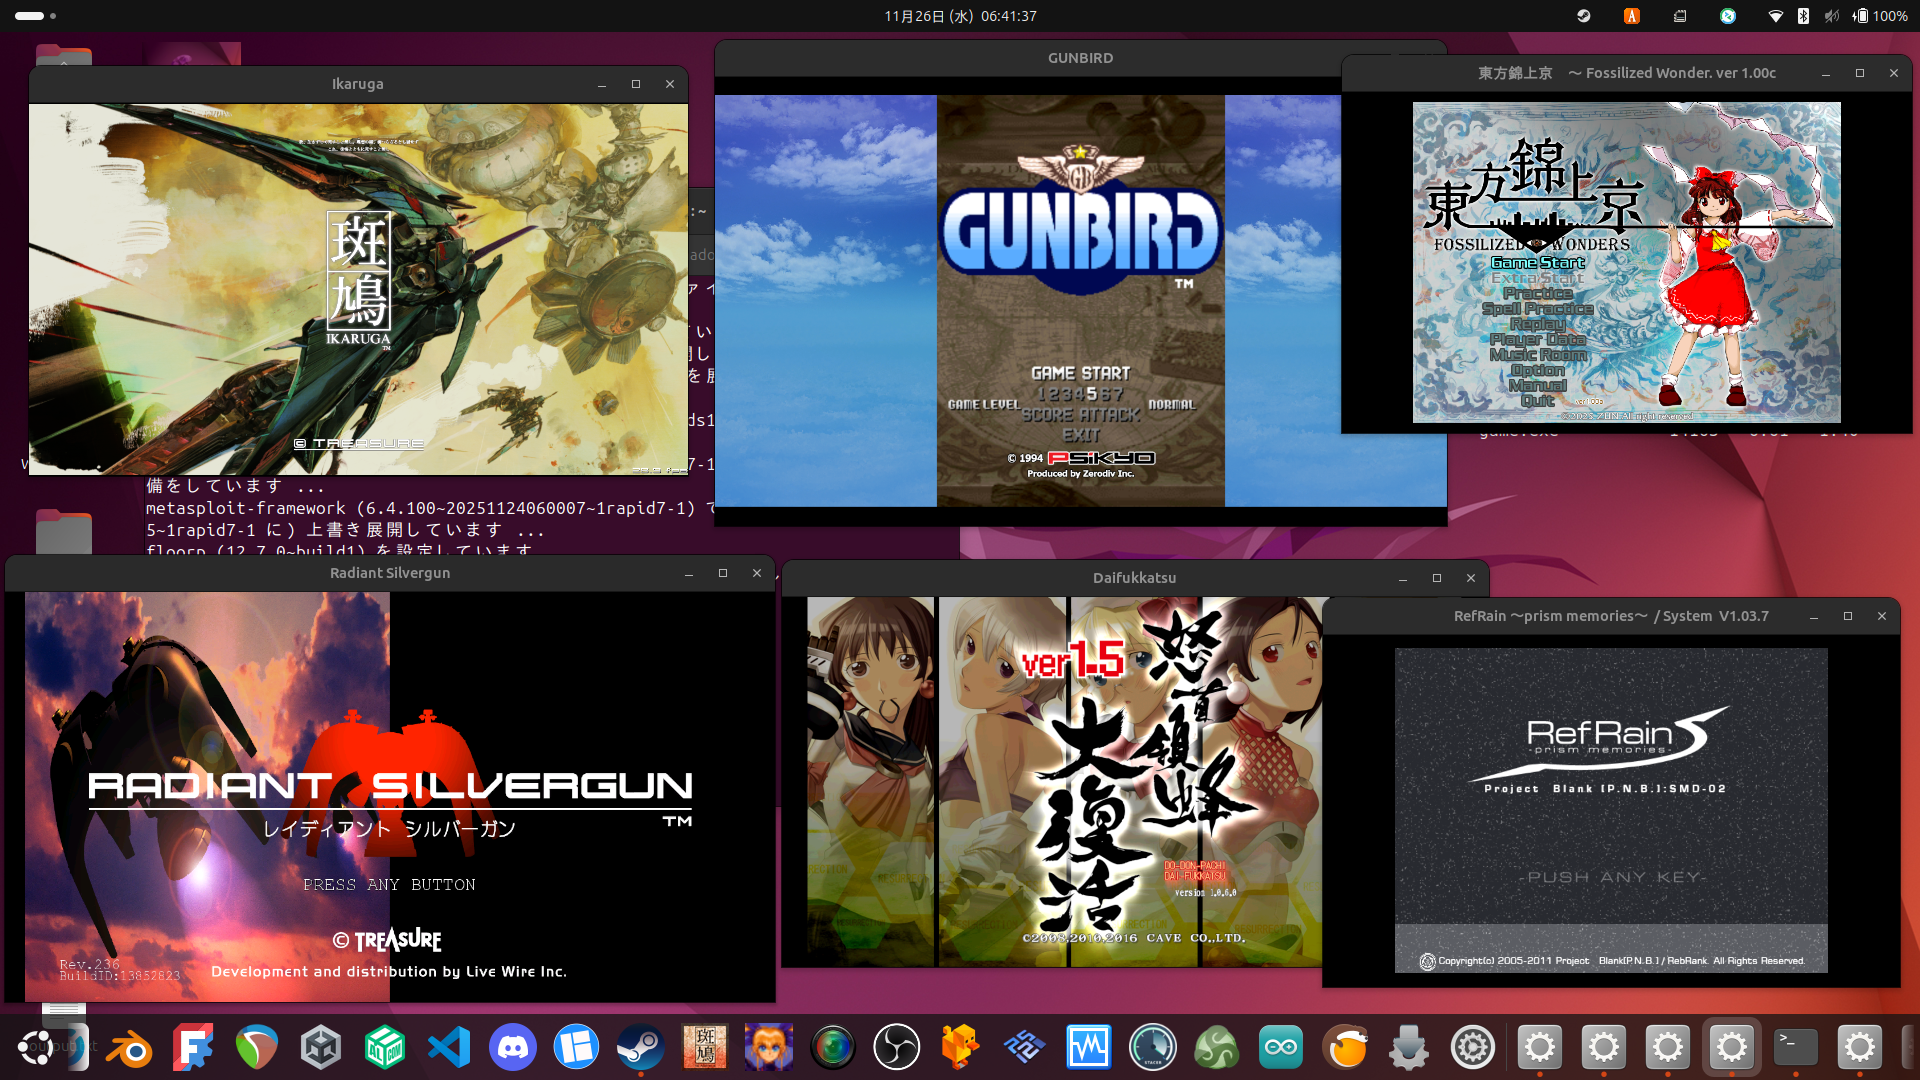Open the Arduino IDE from the dock
The image size is (1920, 1080).
tap(1281, 1048)
